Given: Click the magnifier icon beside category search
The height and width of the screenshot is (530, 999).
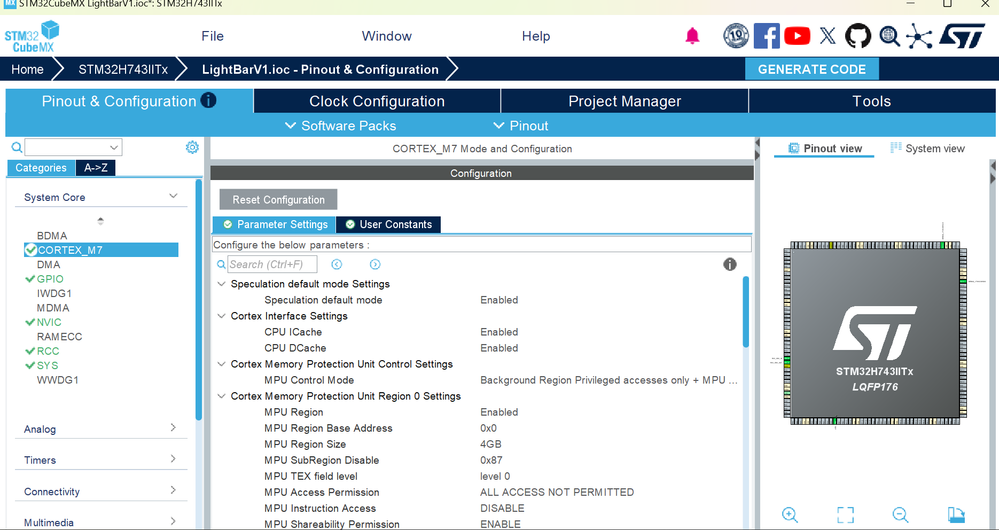Looking at the screenshot, I should [x=17, y=147].
